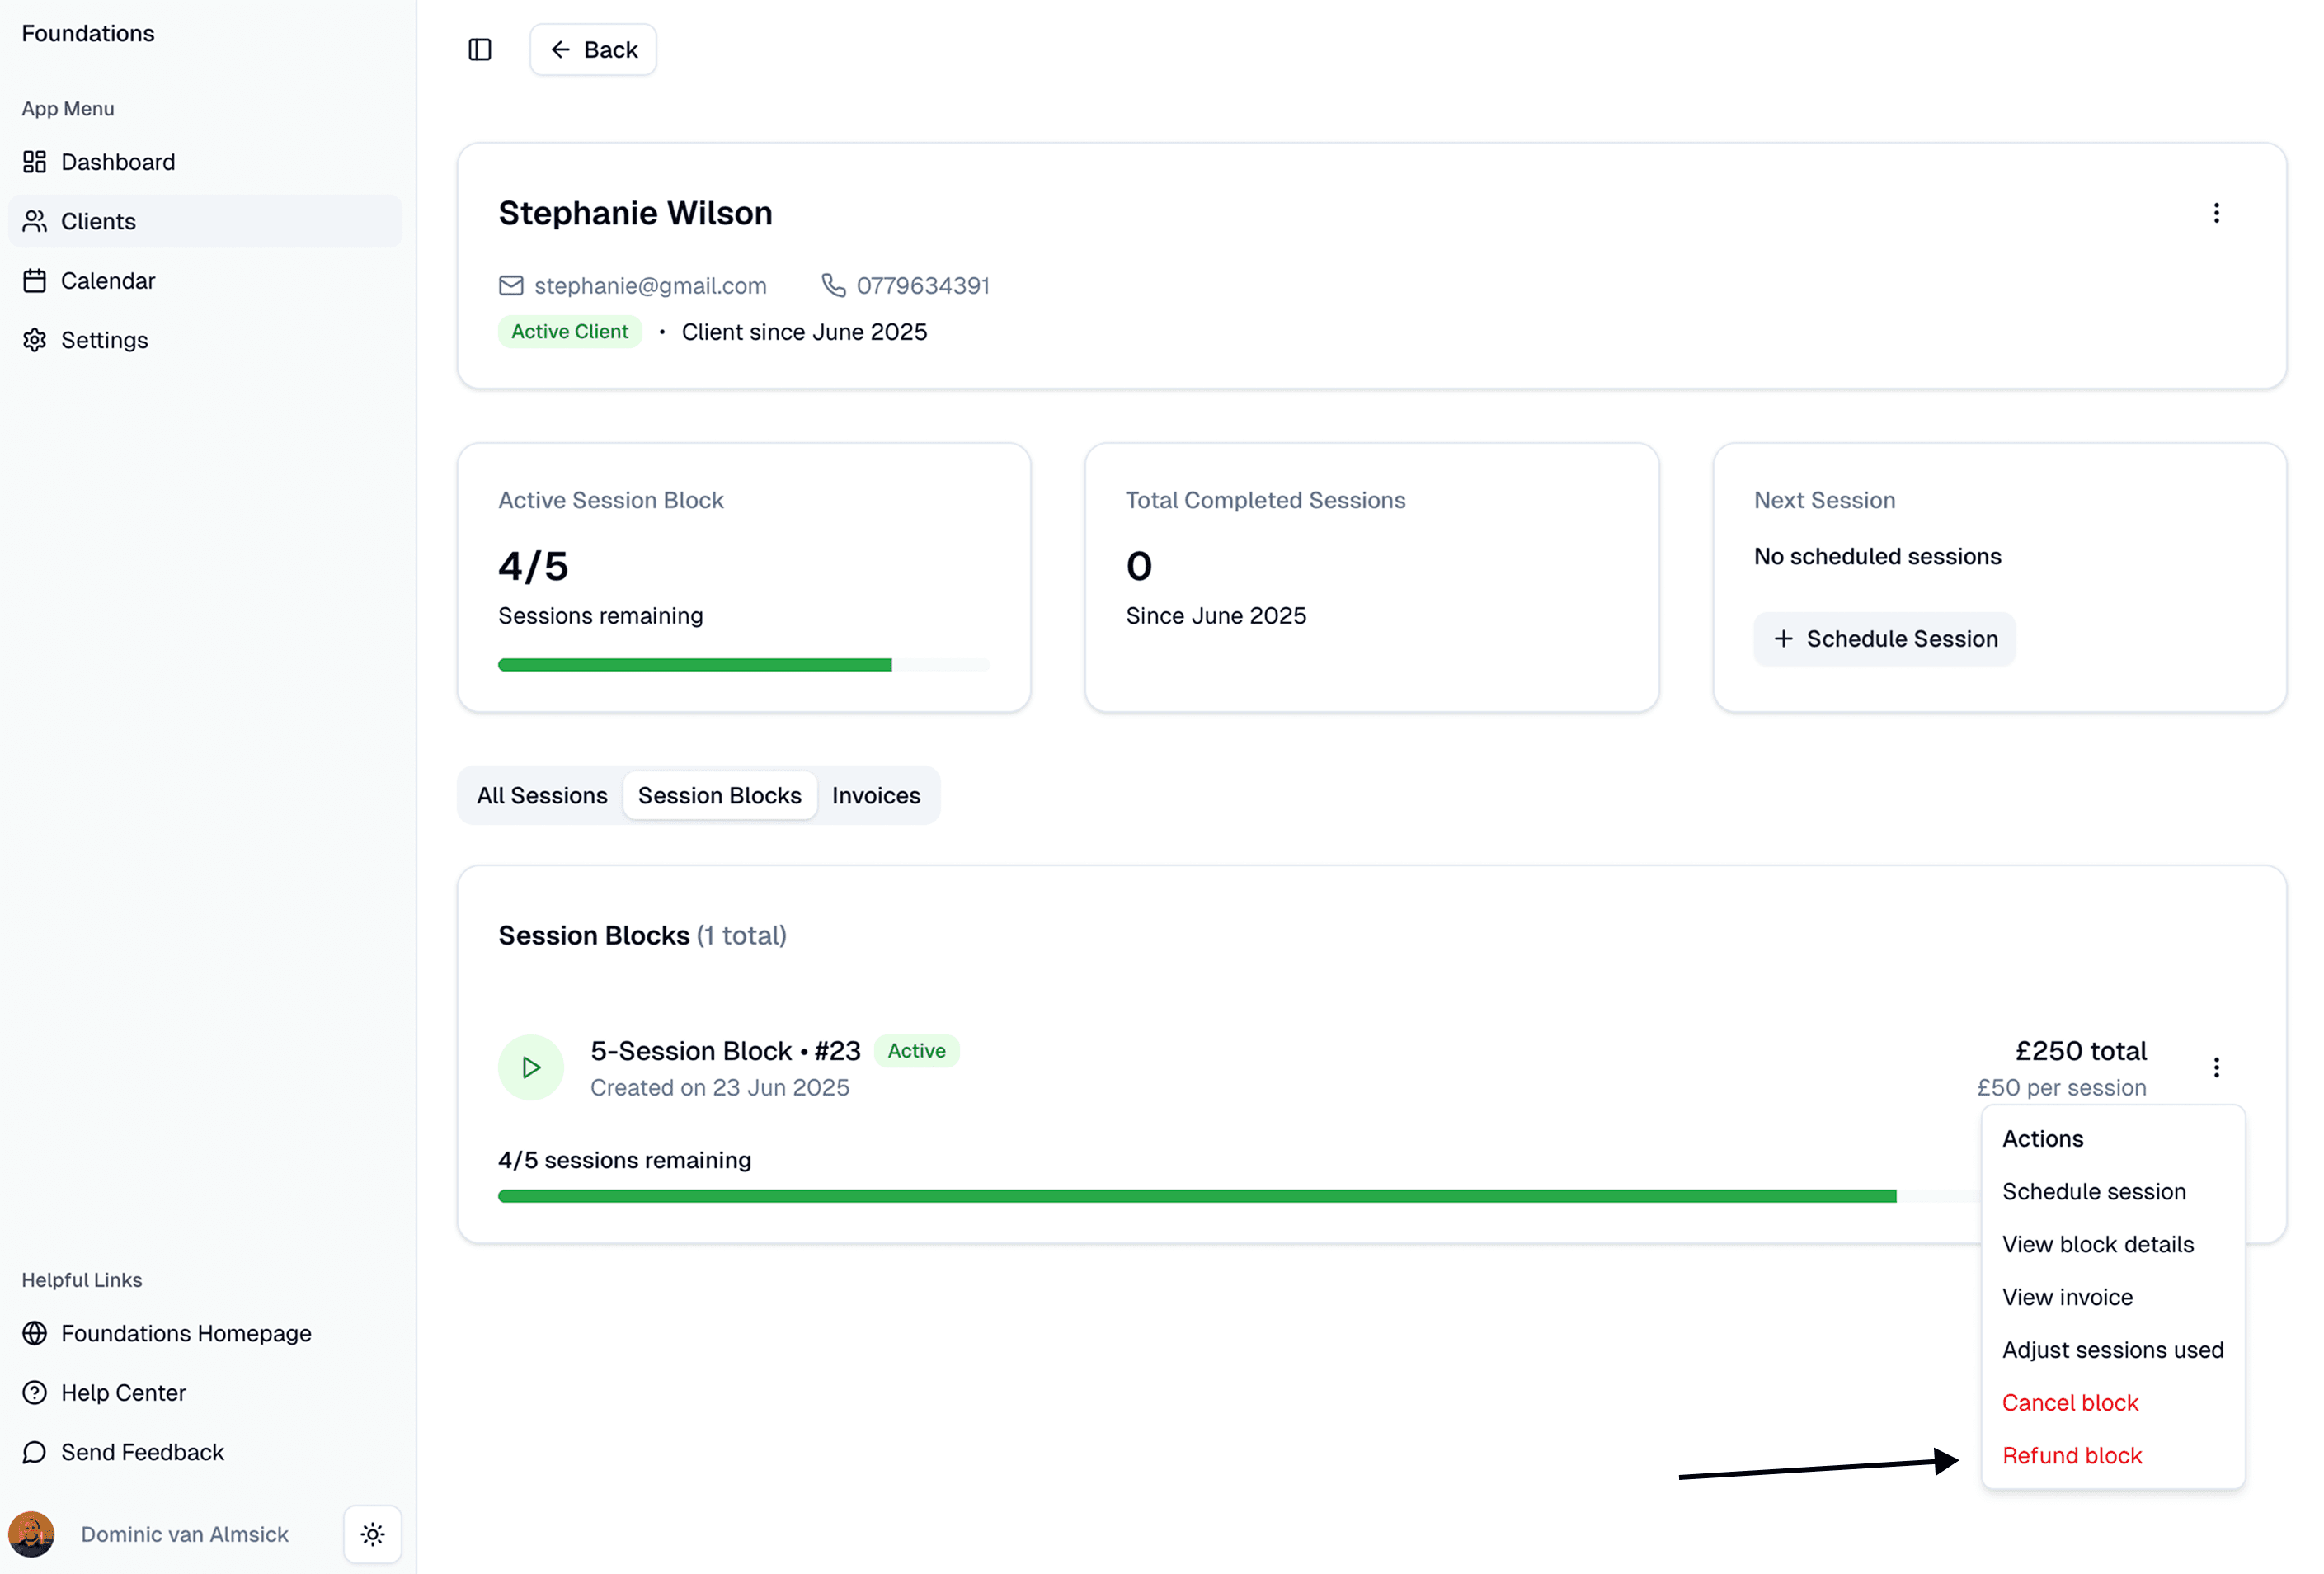Open Help Center link

click(123, 1392)
